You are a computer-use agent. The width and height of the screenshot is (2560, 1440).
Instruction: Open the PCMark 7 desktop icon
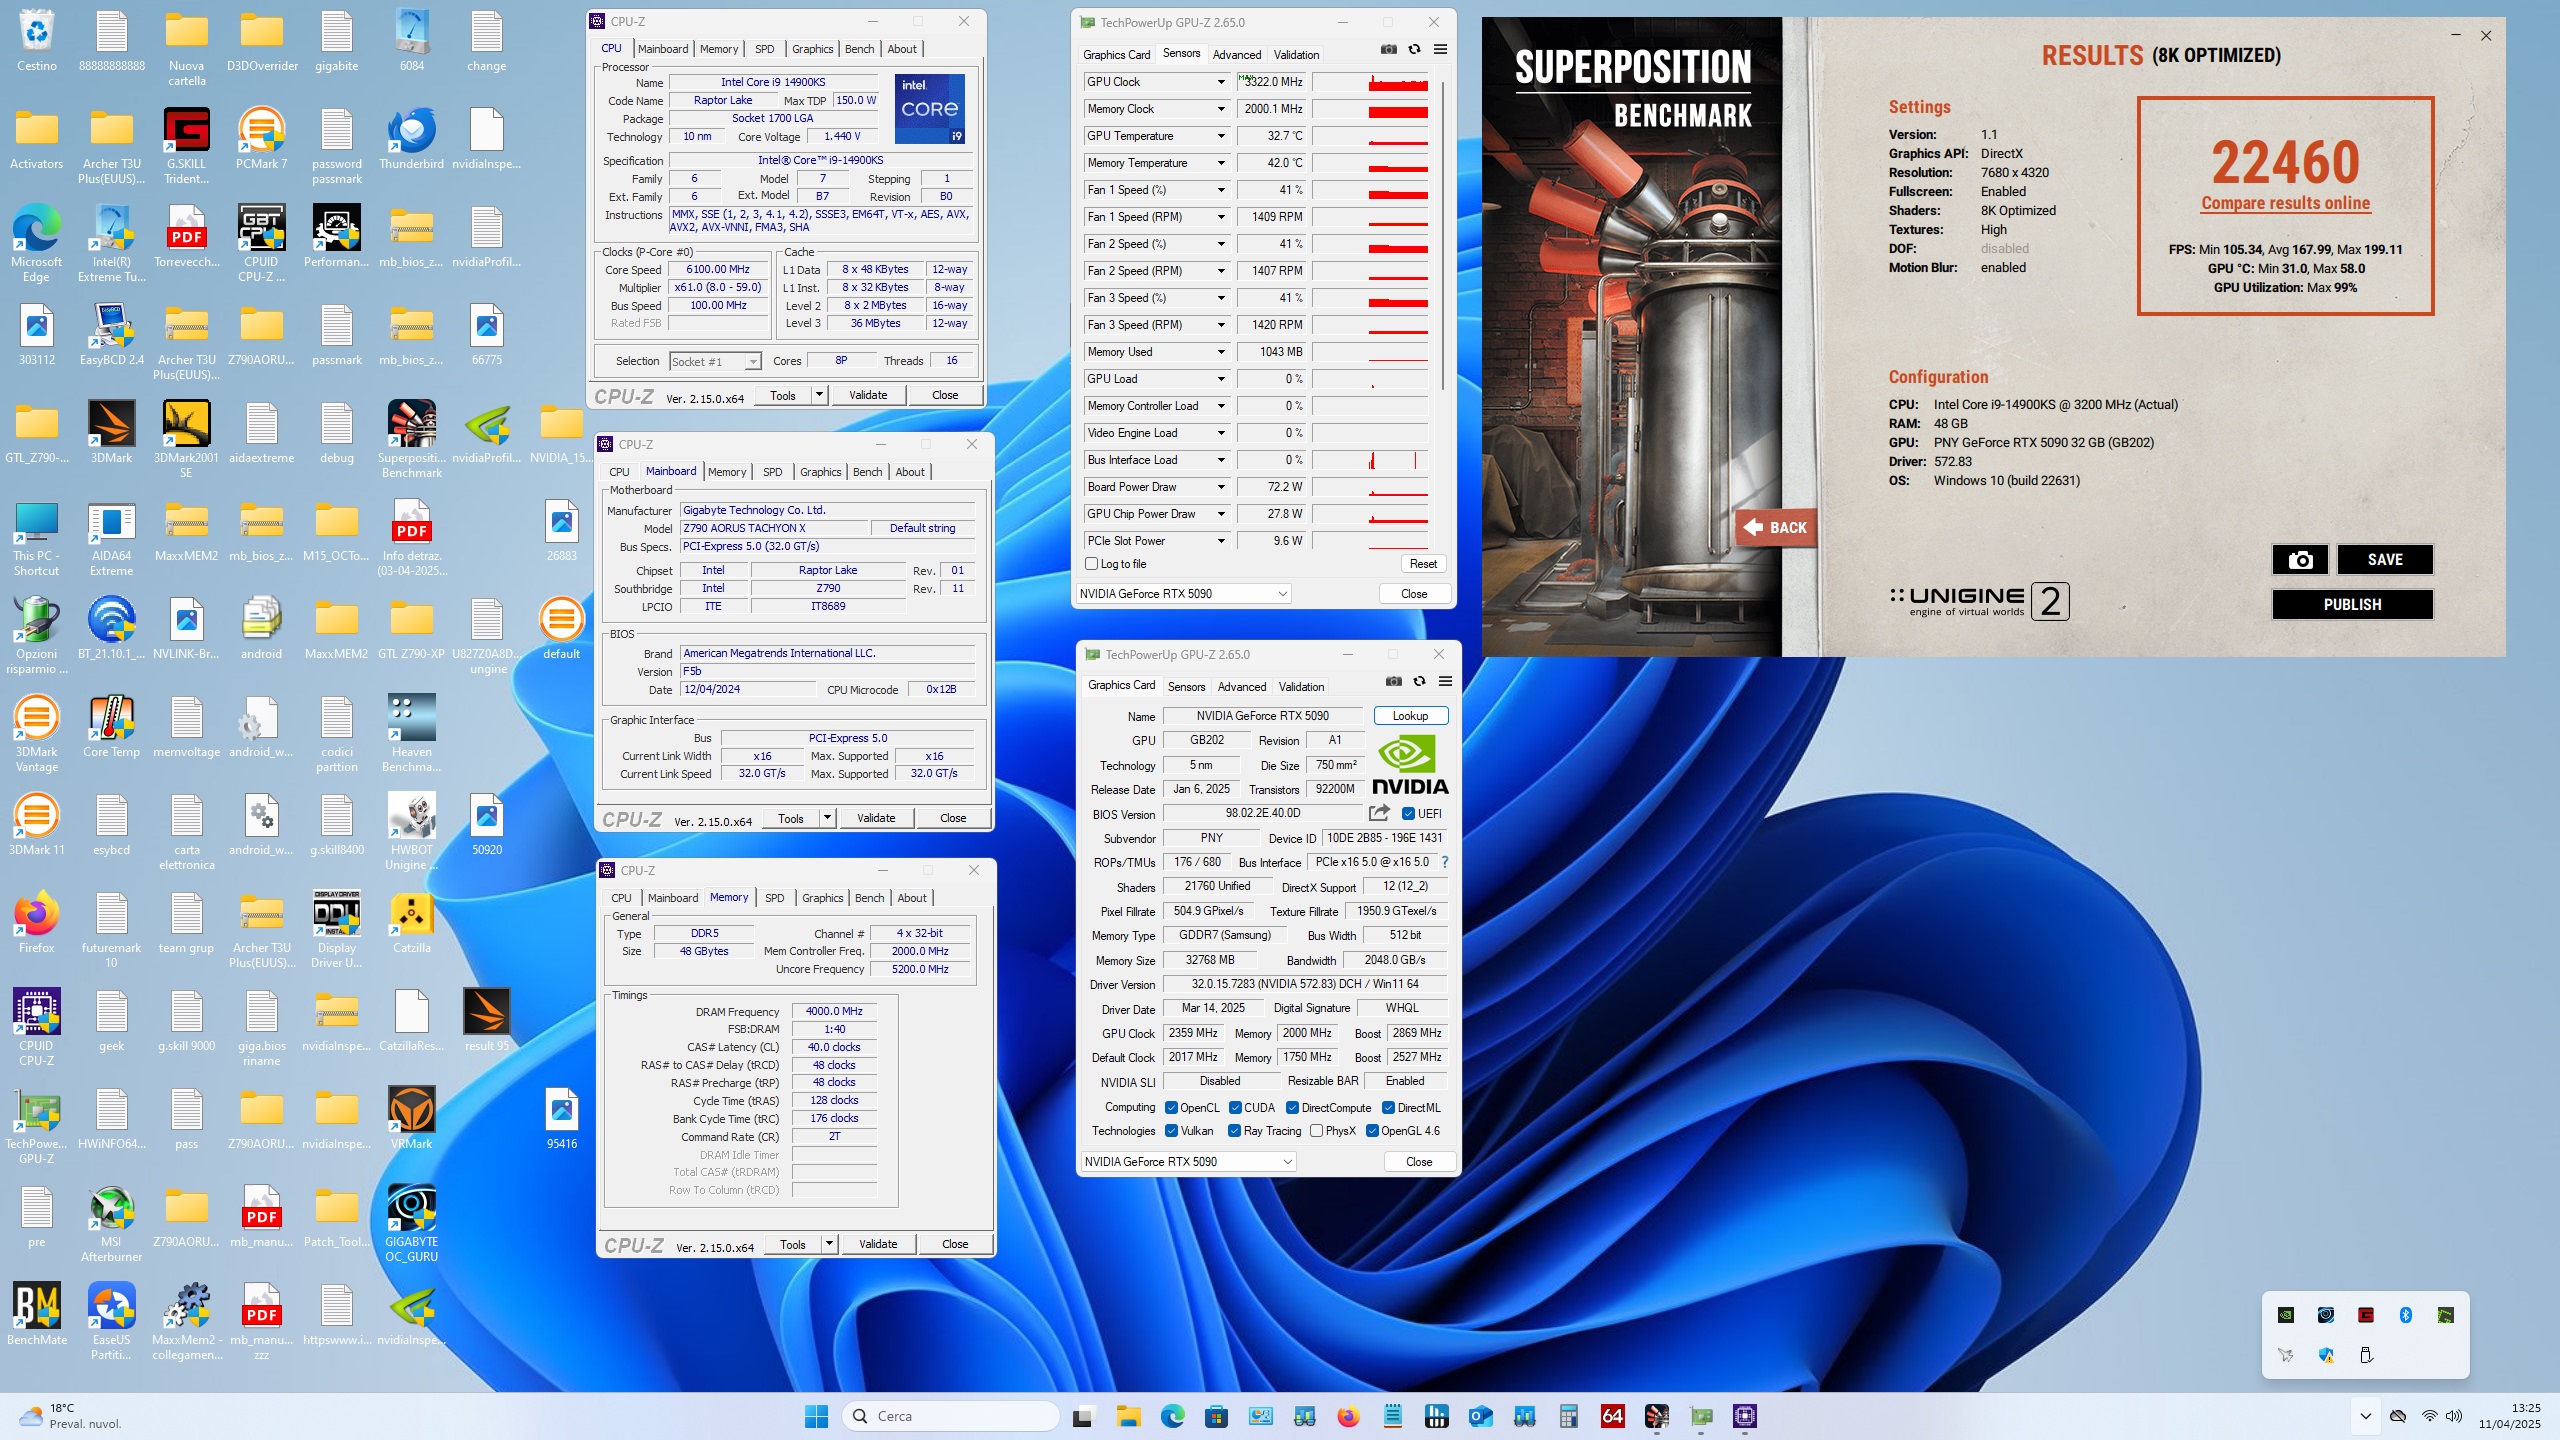click(262, 138)
